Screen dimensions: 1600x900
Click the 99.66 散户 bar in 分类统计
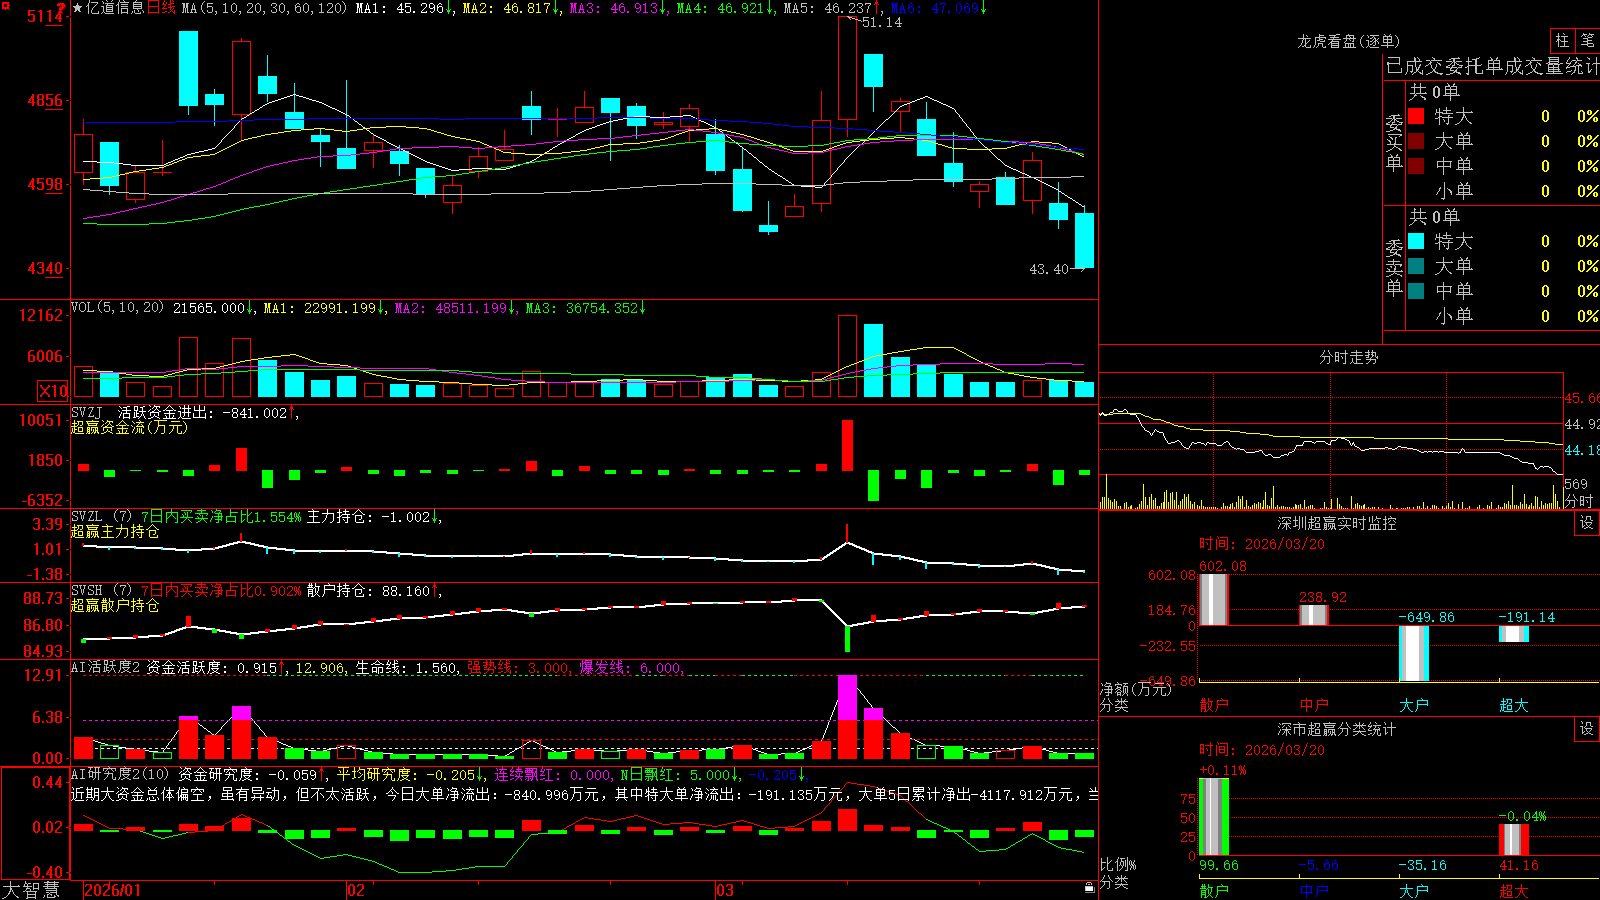click(1213, 817)
